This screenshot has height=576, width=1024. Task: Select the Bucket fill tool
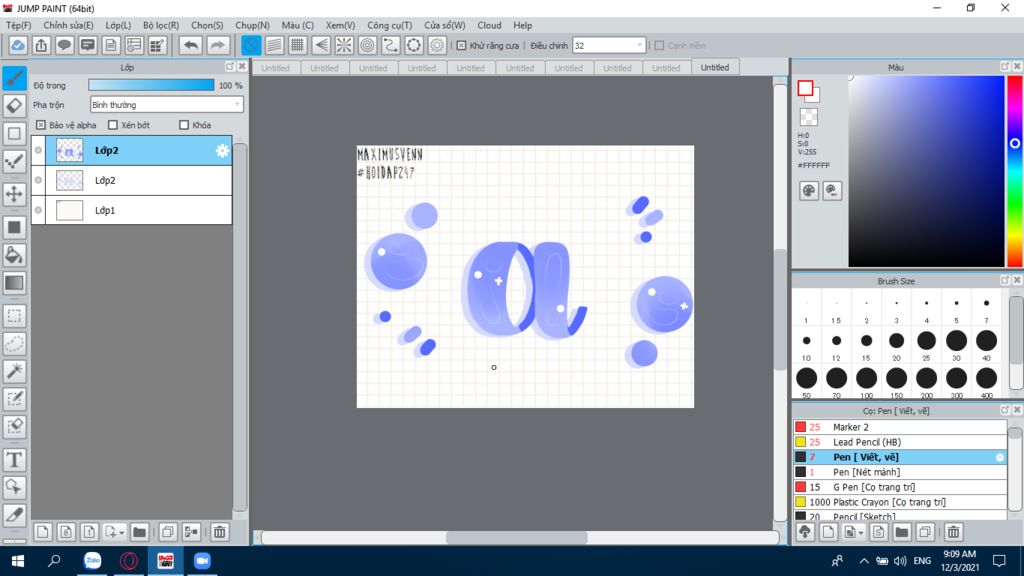pyautogui.click(x=14, y=255)
